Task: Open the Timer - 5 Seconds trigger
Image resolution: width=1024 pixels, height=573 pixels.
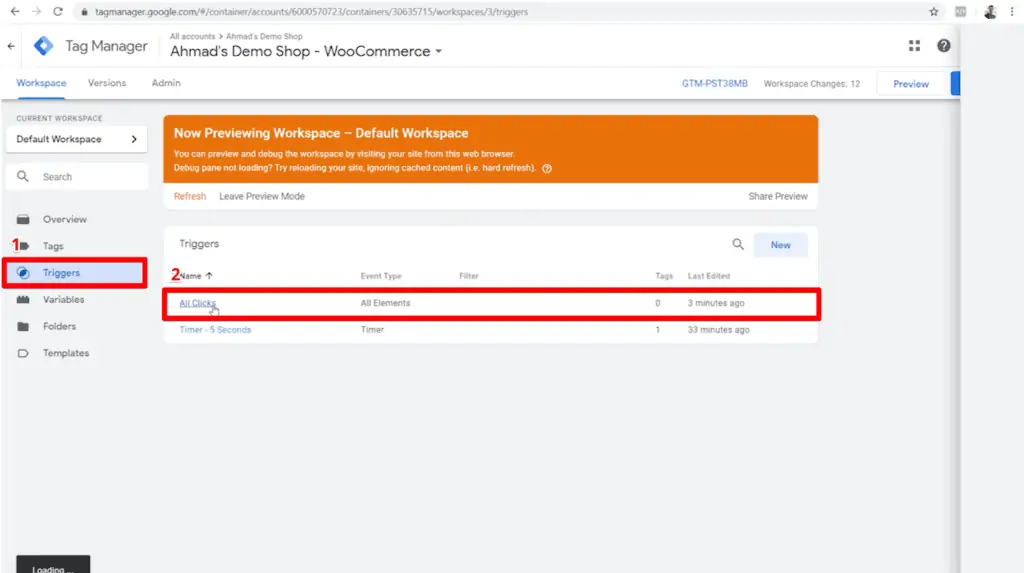Action: coord(215,330)
